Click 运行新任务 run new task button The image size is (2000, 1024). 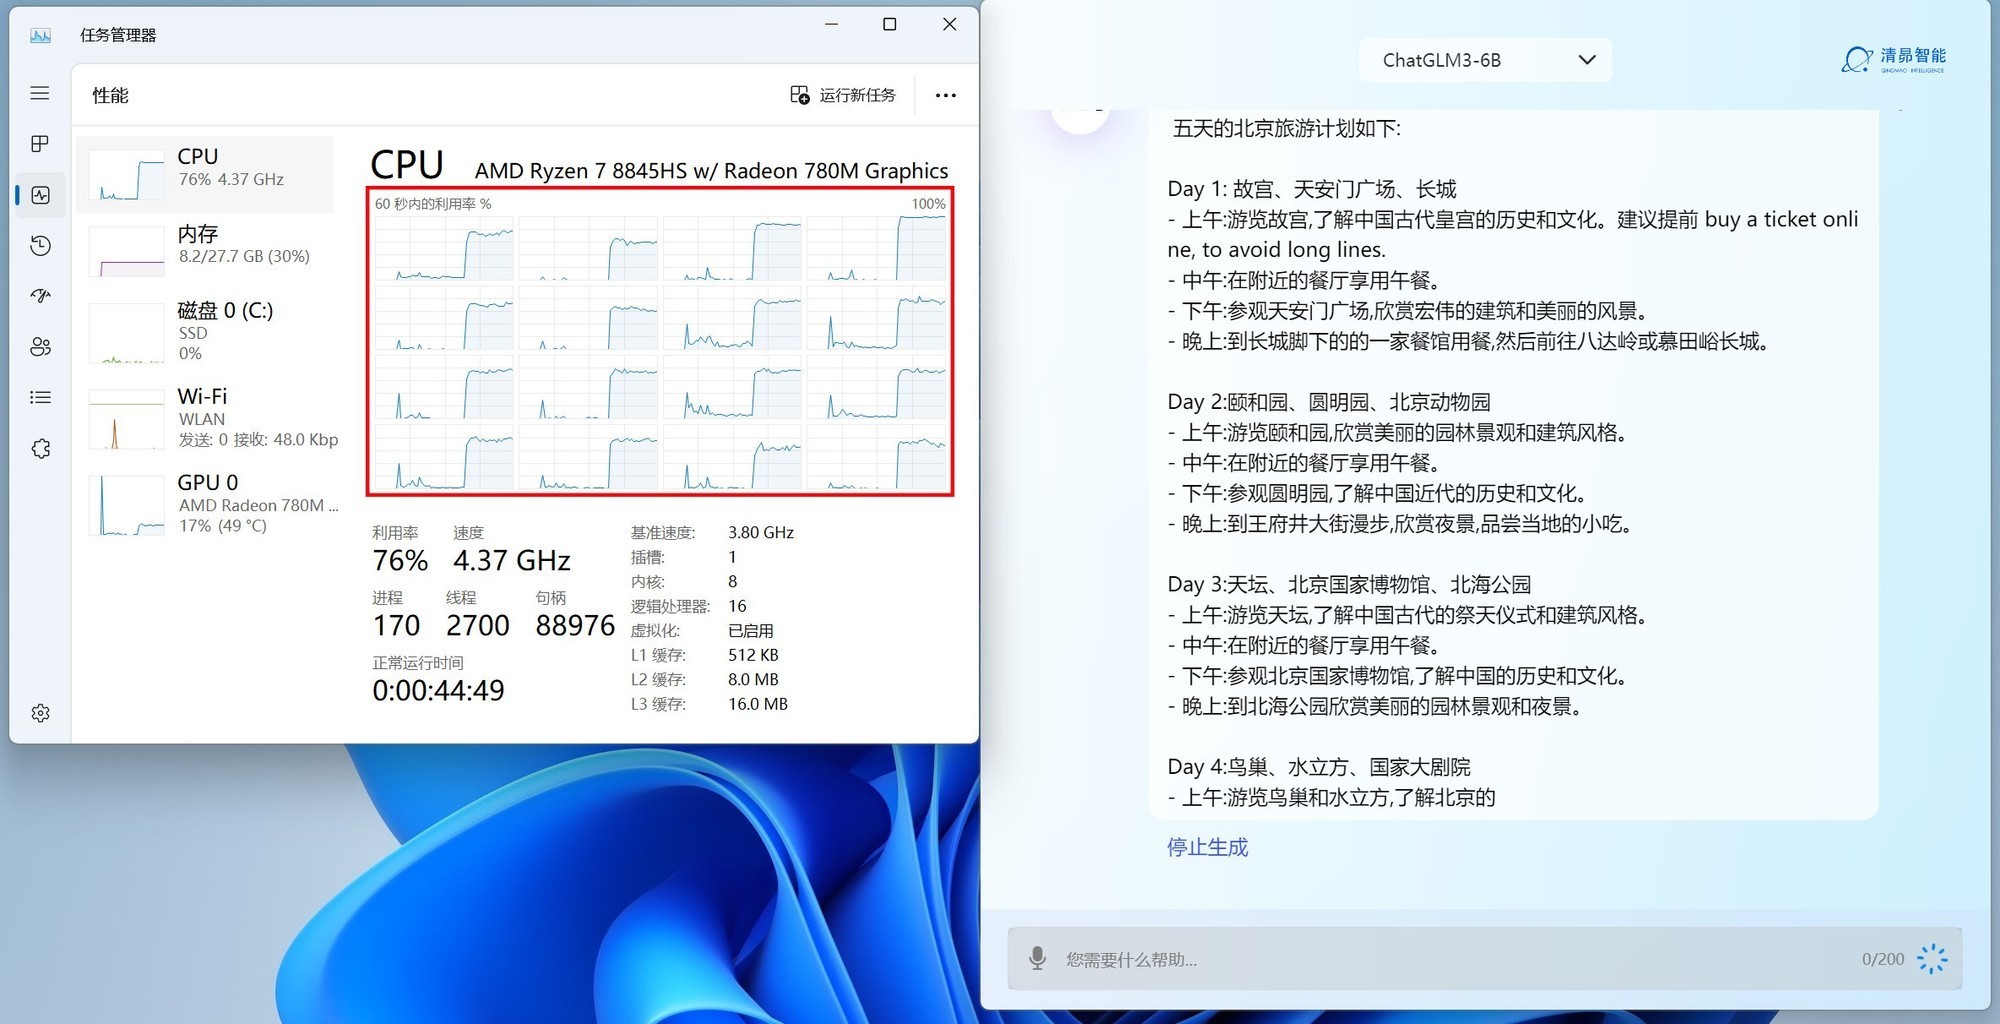[x=843, y=95]
